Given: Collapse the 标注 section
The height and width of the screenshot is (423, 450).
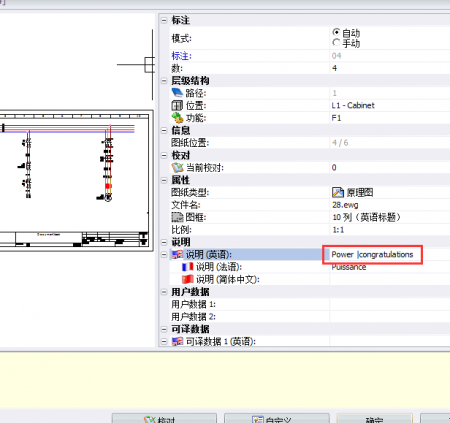Looking at the screenshot, I should click(x=164, y=20).
